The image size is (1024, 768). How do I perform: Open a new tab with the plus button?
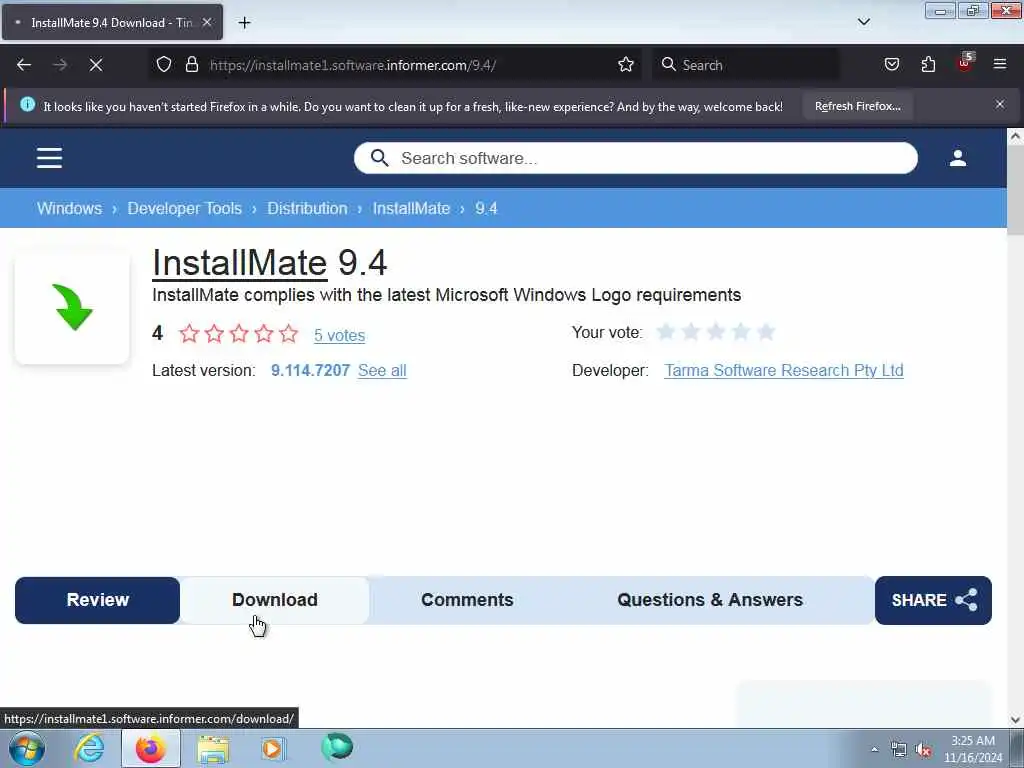pyautogui.click(x=244, y=23)
